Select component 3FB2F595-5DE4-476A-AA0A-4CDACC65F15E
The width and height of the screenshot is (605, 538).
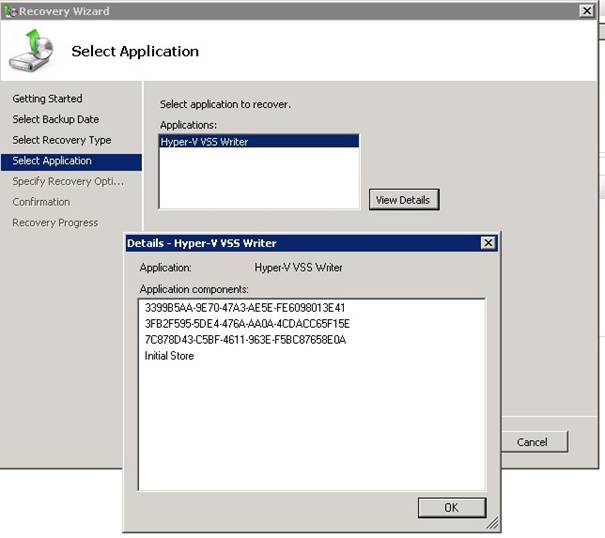point(247,324)
